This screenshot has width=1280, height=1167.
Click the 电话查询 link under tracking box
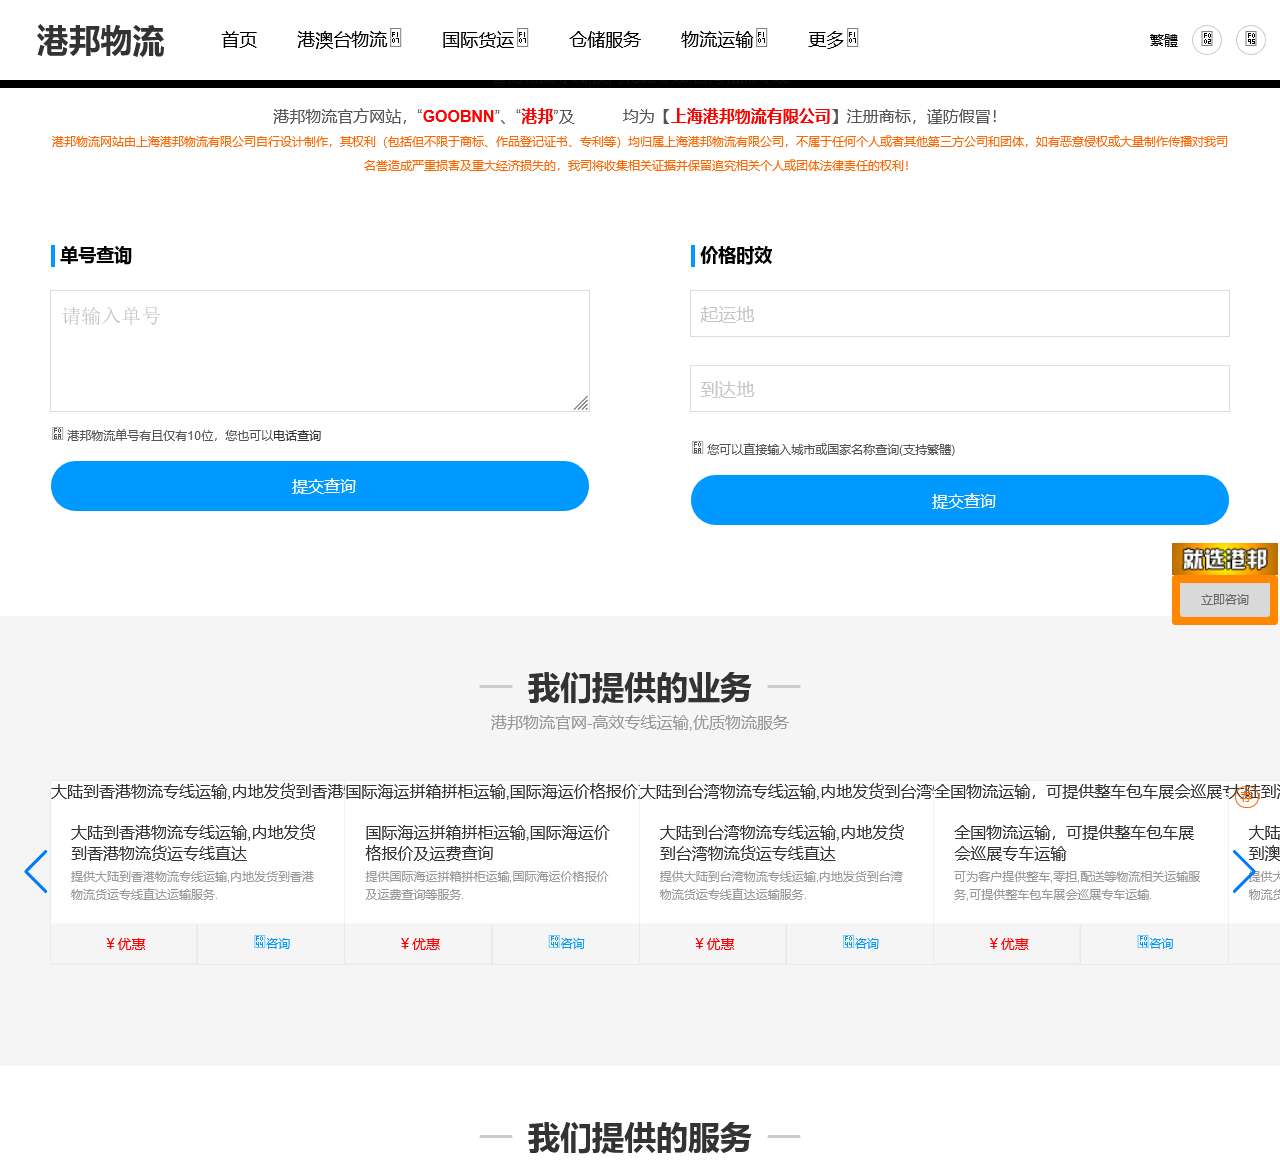[297, 436]
